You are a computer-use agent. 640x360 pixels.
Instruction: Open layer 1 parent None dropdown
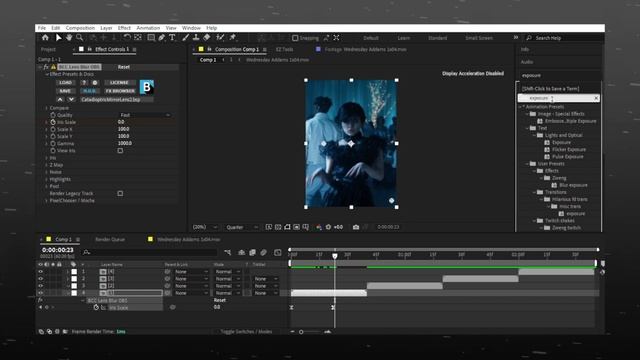[x=191, y=271]
